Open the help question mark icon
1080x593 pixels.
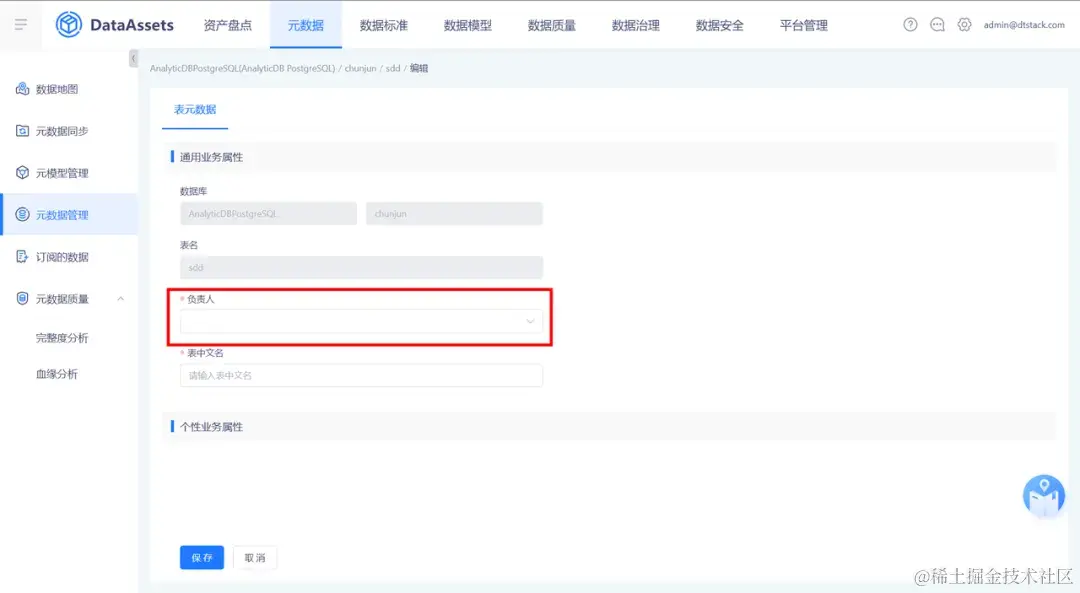[910, 25]
